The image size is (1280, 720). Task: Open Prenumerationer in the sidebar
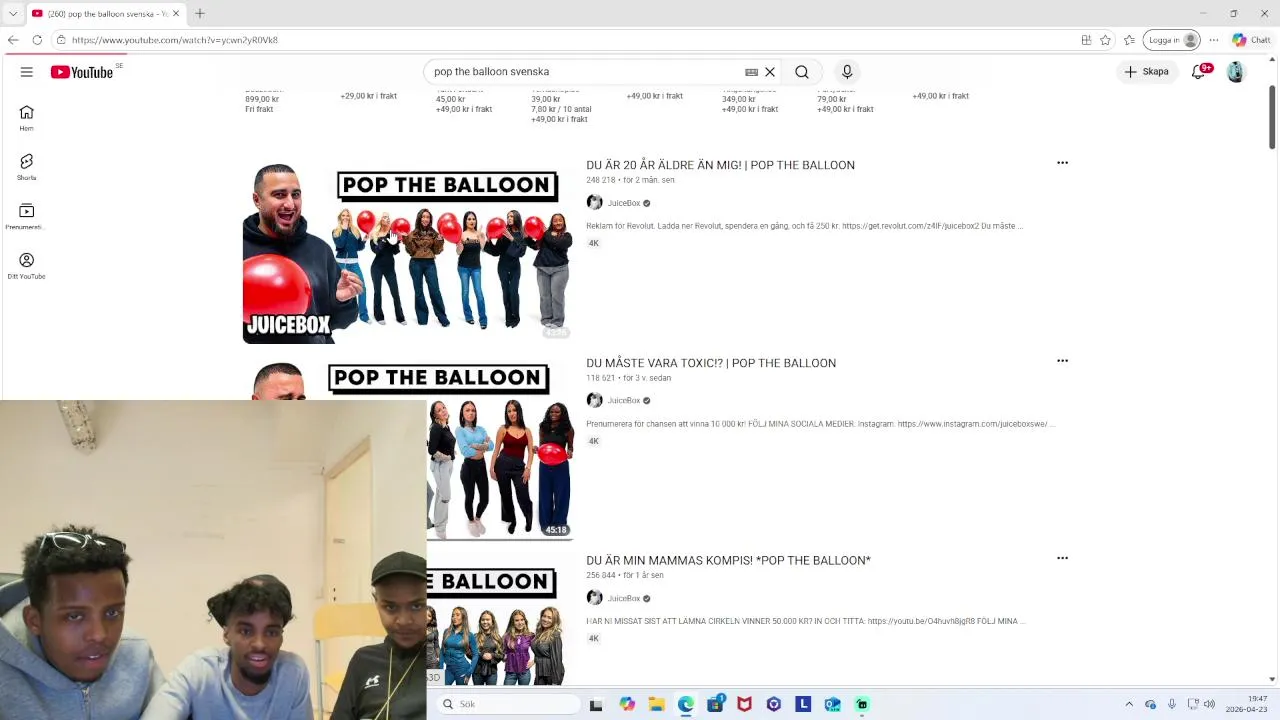tap(26, 216)
